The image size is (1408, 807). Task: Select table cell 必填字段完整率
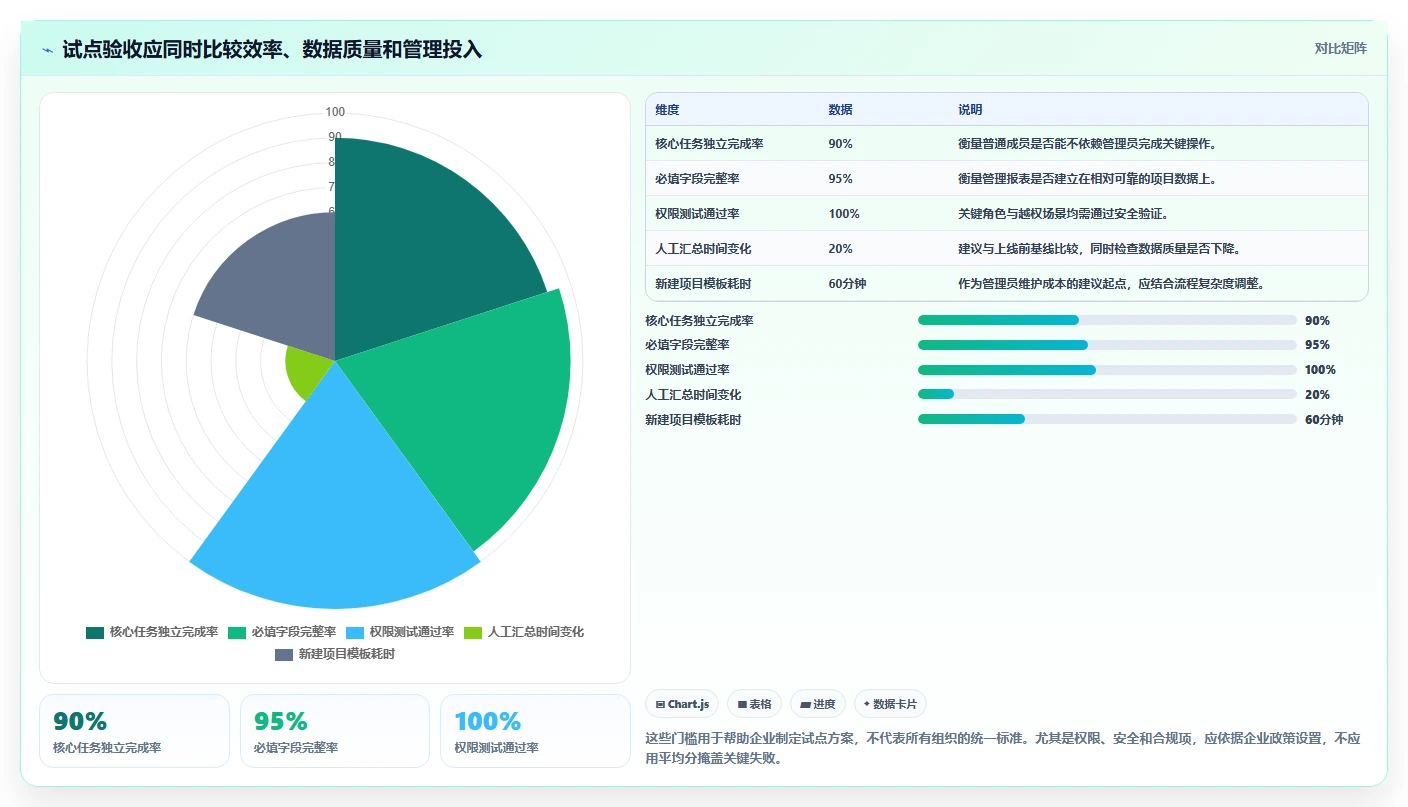pyautogui.click(x=697, y=179)
